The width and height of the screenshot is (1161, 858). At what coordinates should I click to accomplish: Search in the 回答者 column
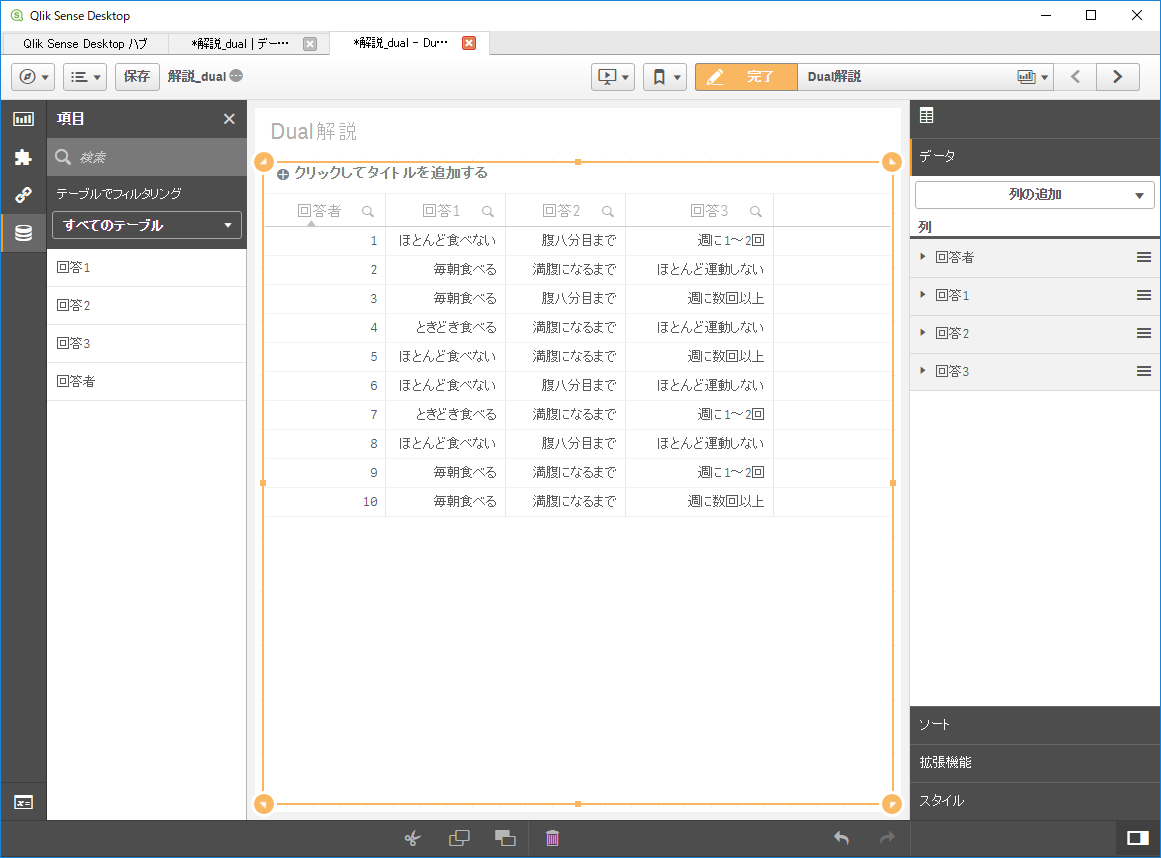click(x=368, y=212)
